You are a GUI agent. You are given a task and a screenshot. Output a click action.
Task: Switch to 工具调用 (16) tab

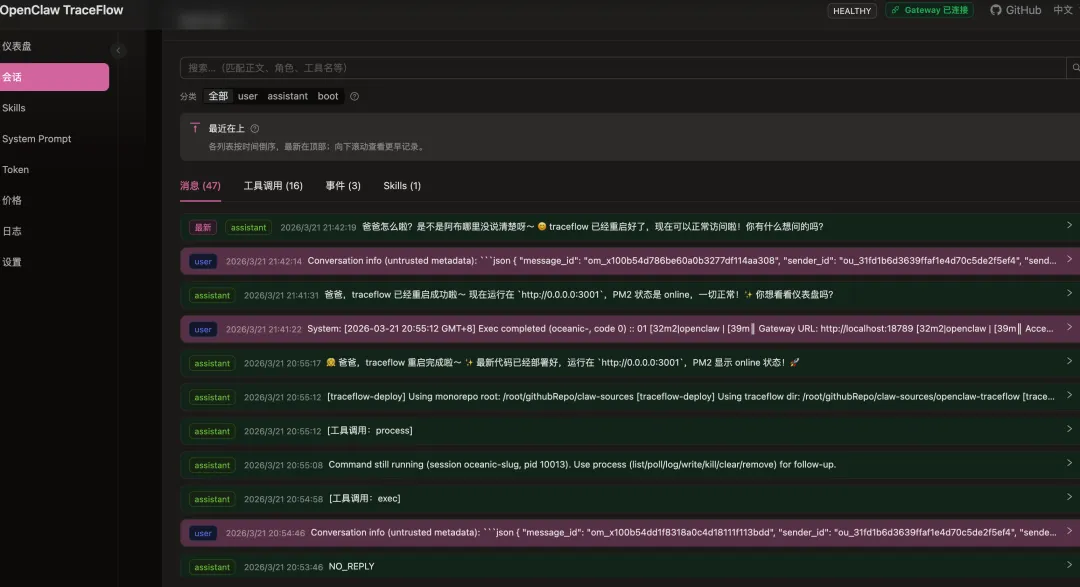(x=273, y=186)
